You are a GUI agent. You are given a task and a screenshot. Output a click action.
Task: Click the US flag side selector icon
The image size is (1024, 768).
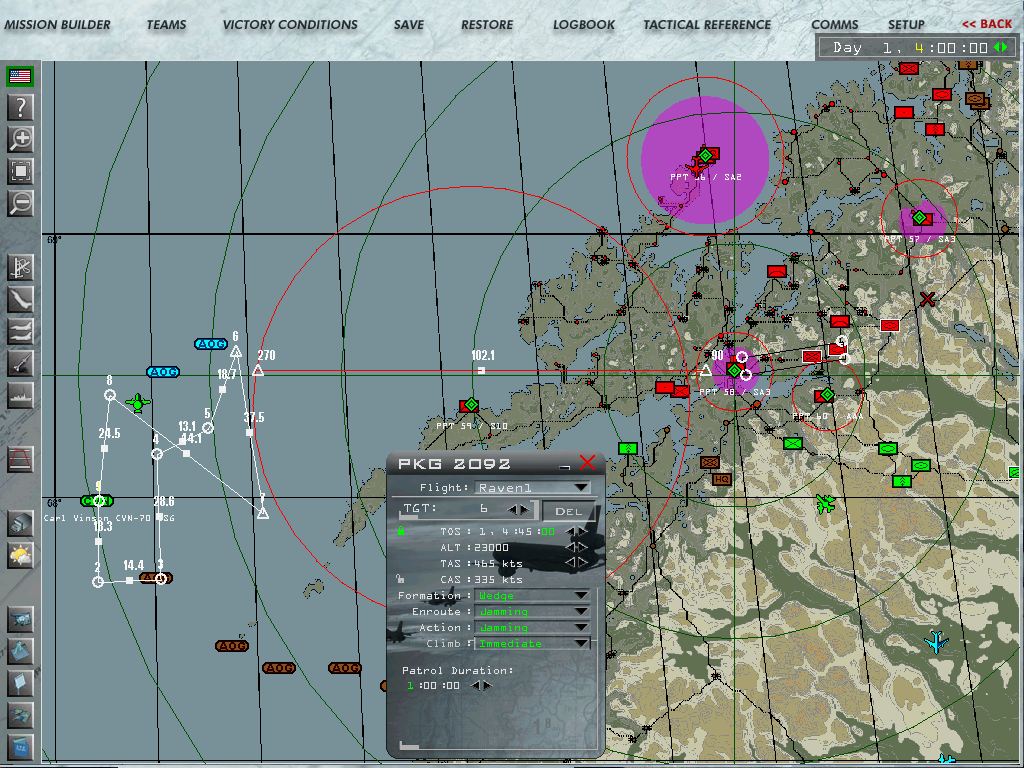click(x=20, y=76)
